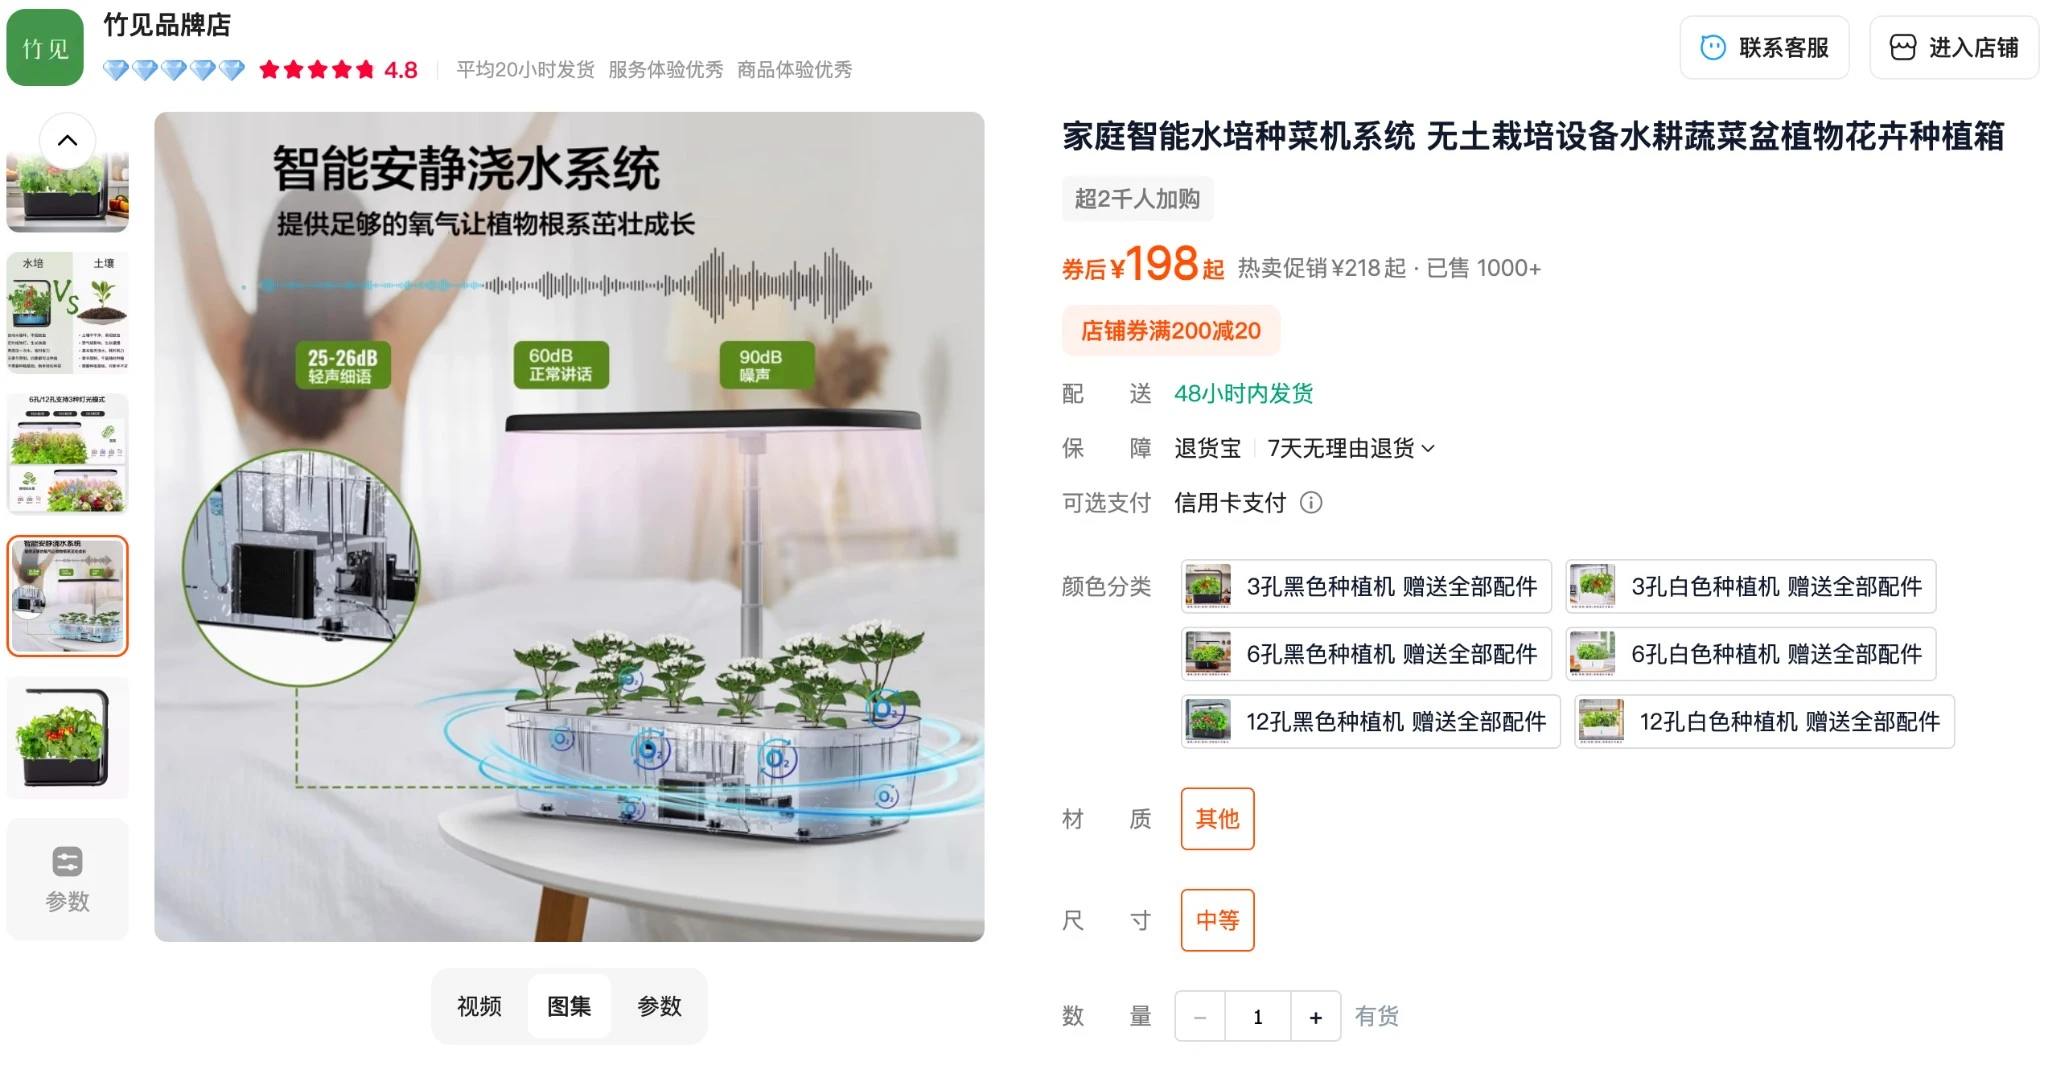The height and width of the screenshot is (1070, 2048).
Task: Click the plus icon to increase quantity
Action: 1316,1017
